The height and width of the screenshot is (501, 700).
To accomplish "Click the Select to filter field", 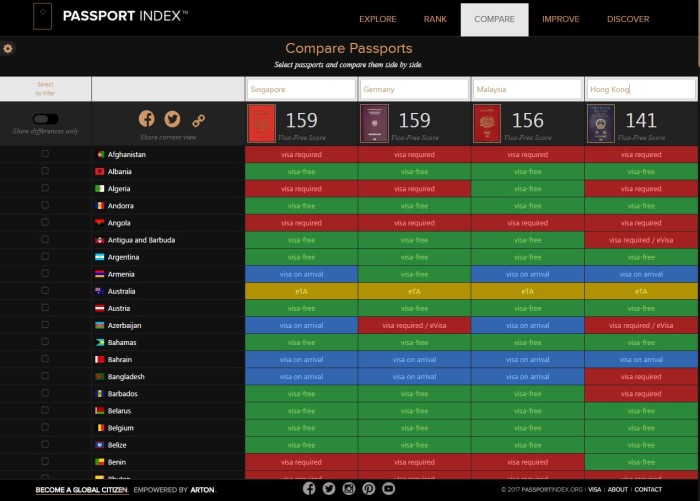I will [46, 89].
